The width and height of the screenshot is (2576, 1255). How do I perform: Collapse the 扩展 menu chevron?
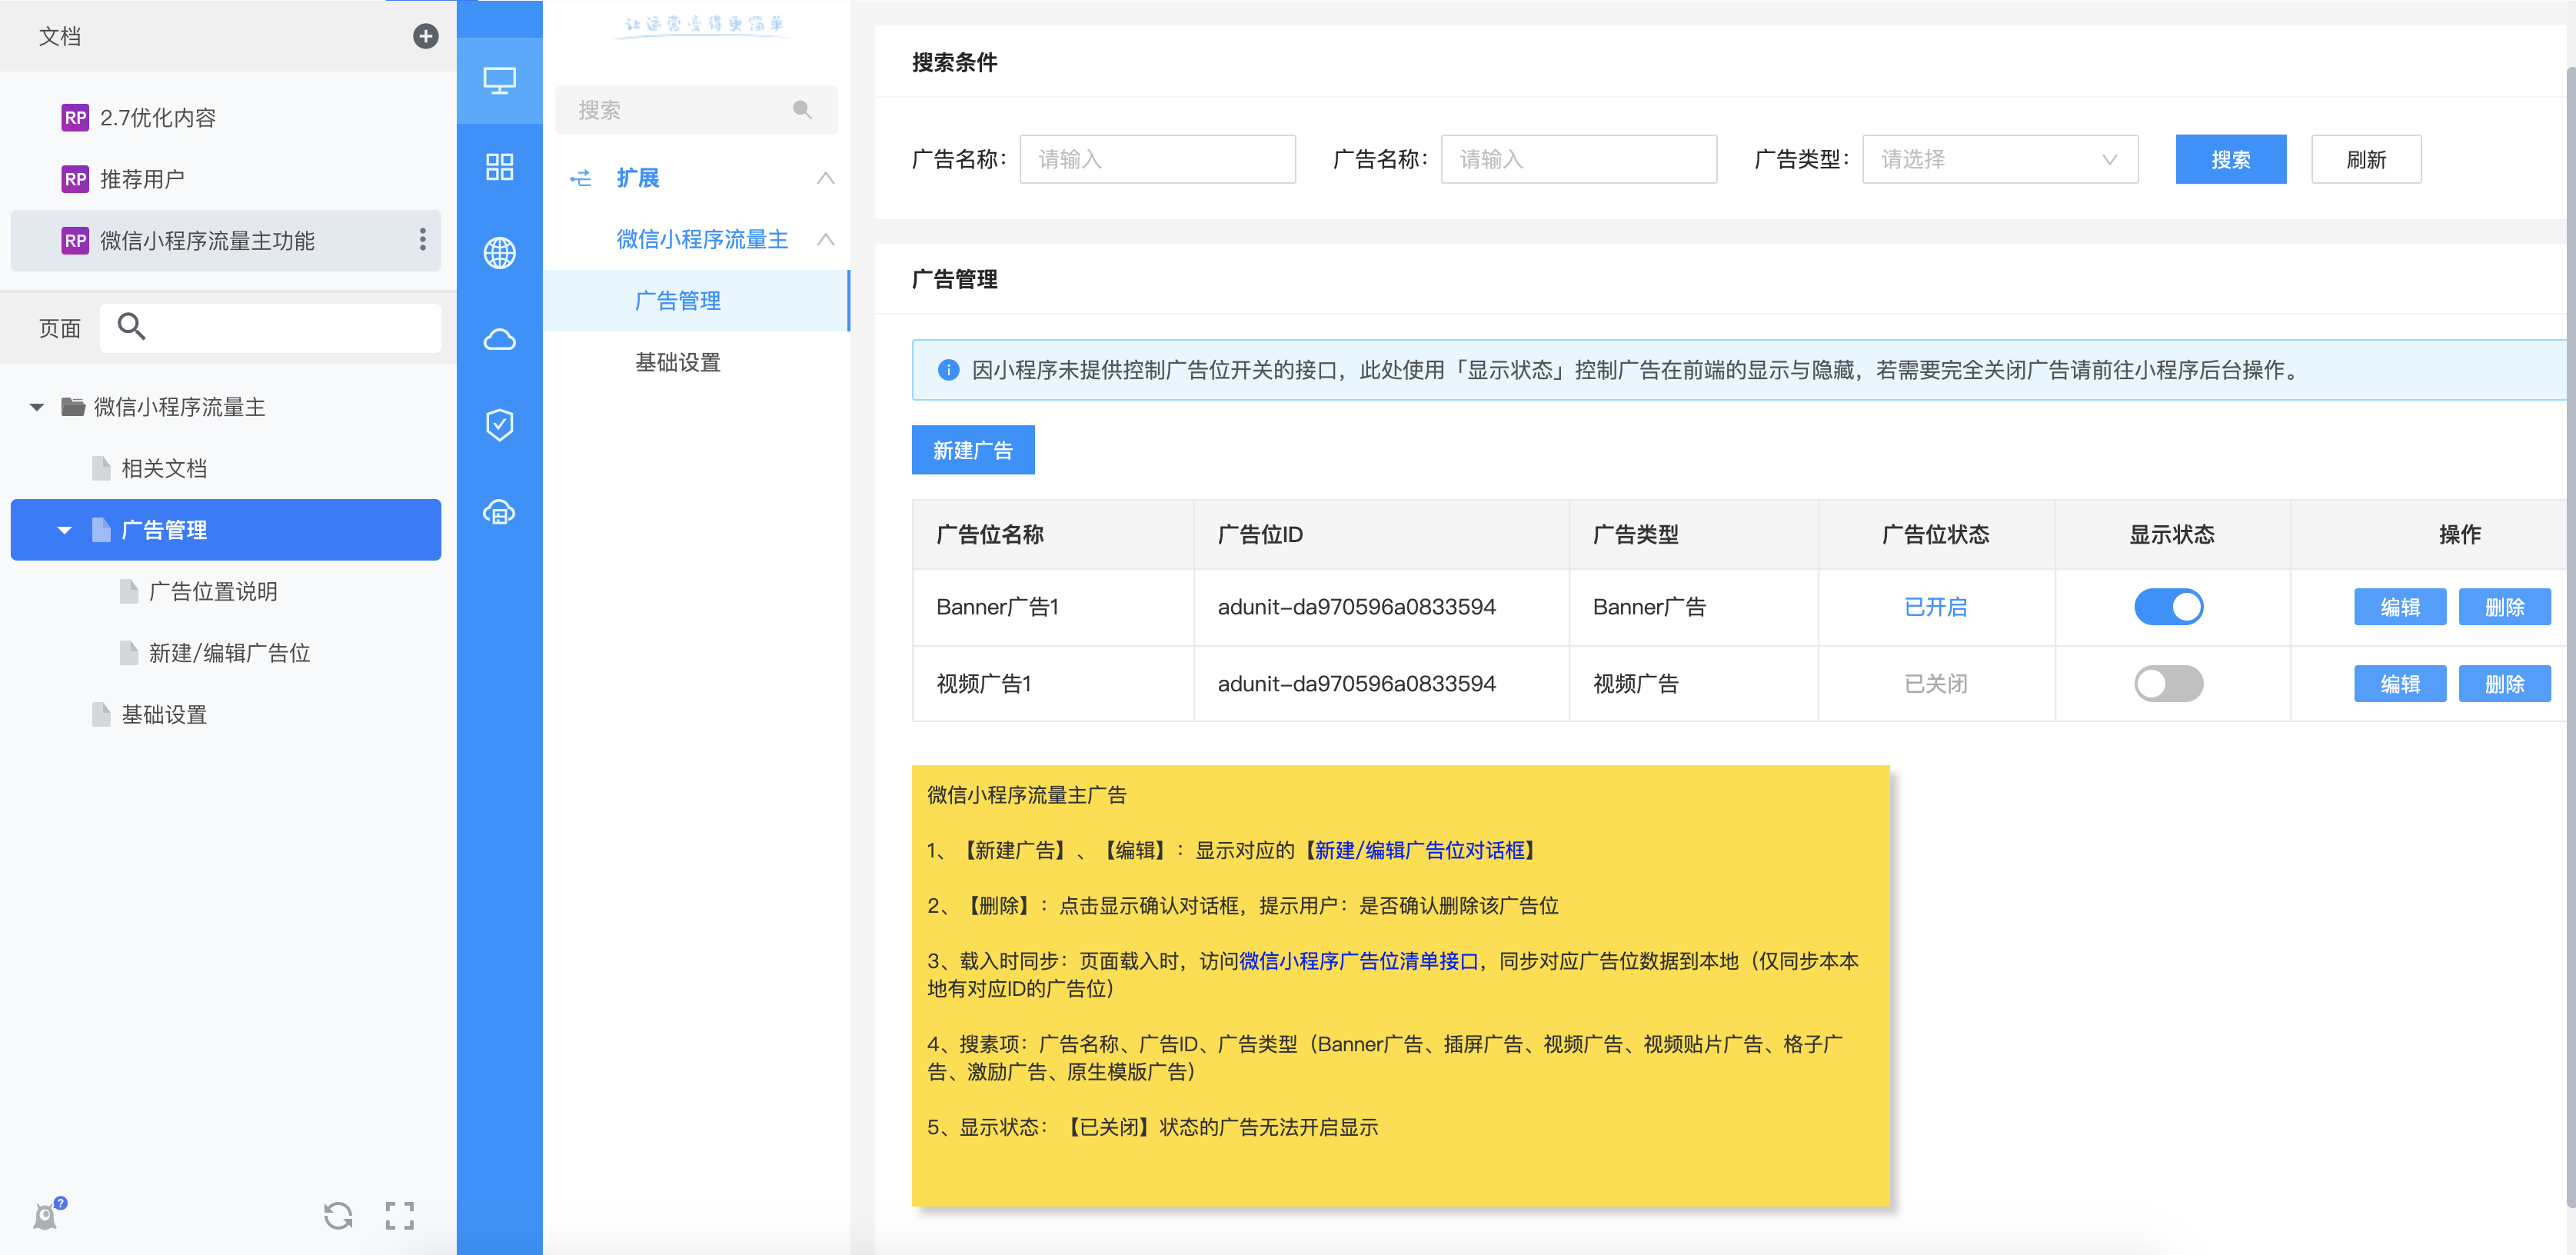point(825,178)
